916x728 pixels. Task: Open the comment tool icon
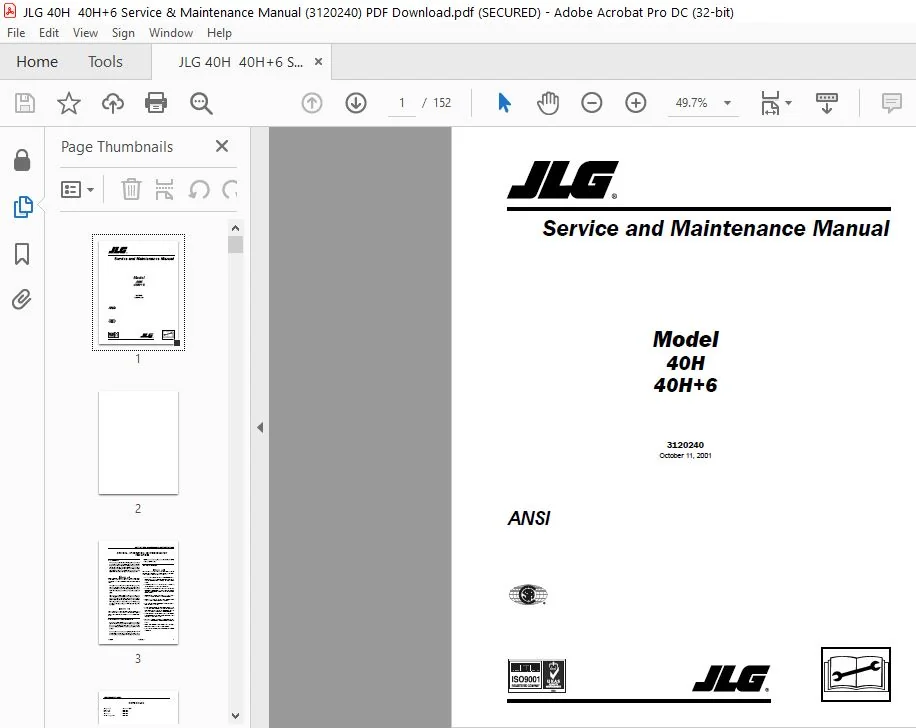(x=891, y=103)
